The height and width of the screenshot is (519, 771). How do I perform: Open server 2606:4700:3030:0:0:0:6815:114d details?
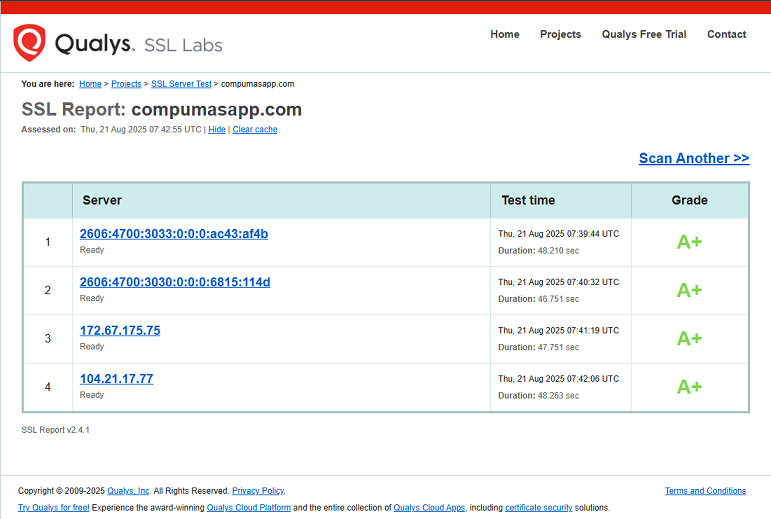tap(175, 282)
